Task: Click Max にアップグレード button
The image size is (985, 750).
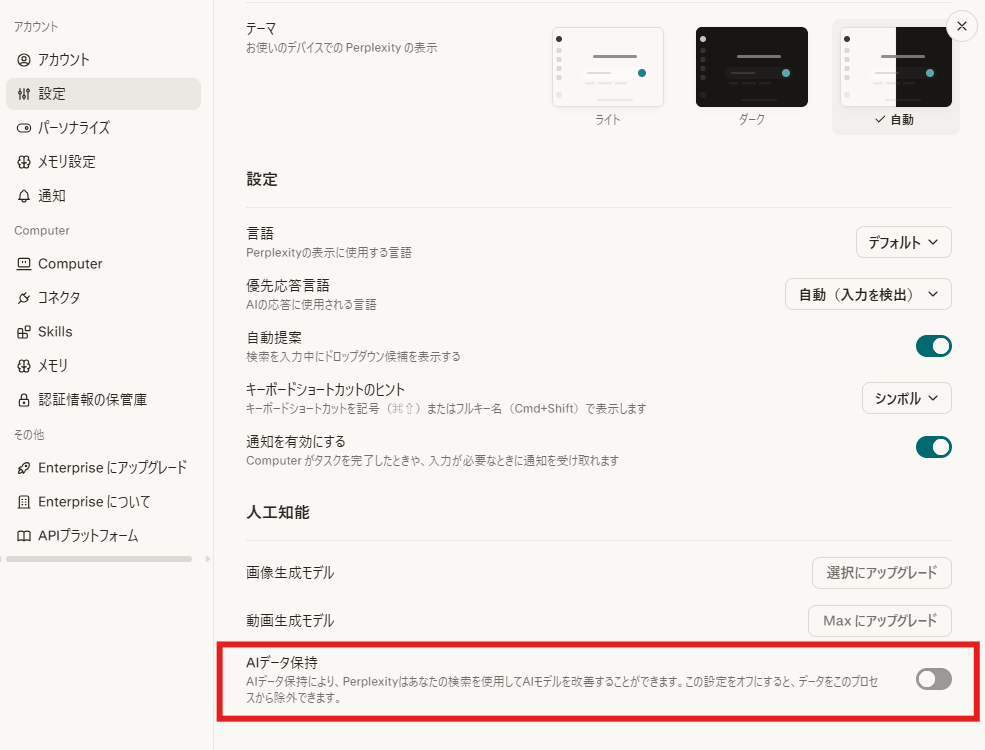Action: pyautogui.click(x=879, y=621)
